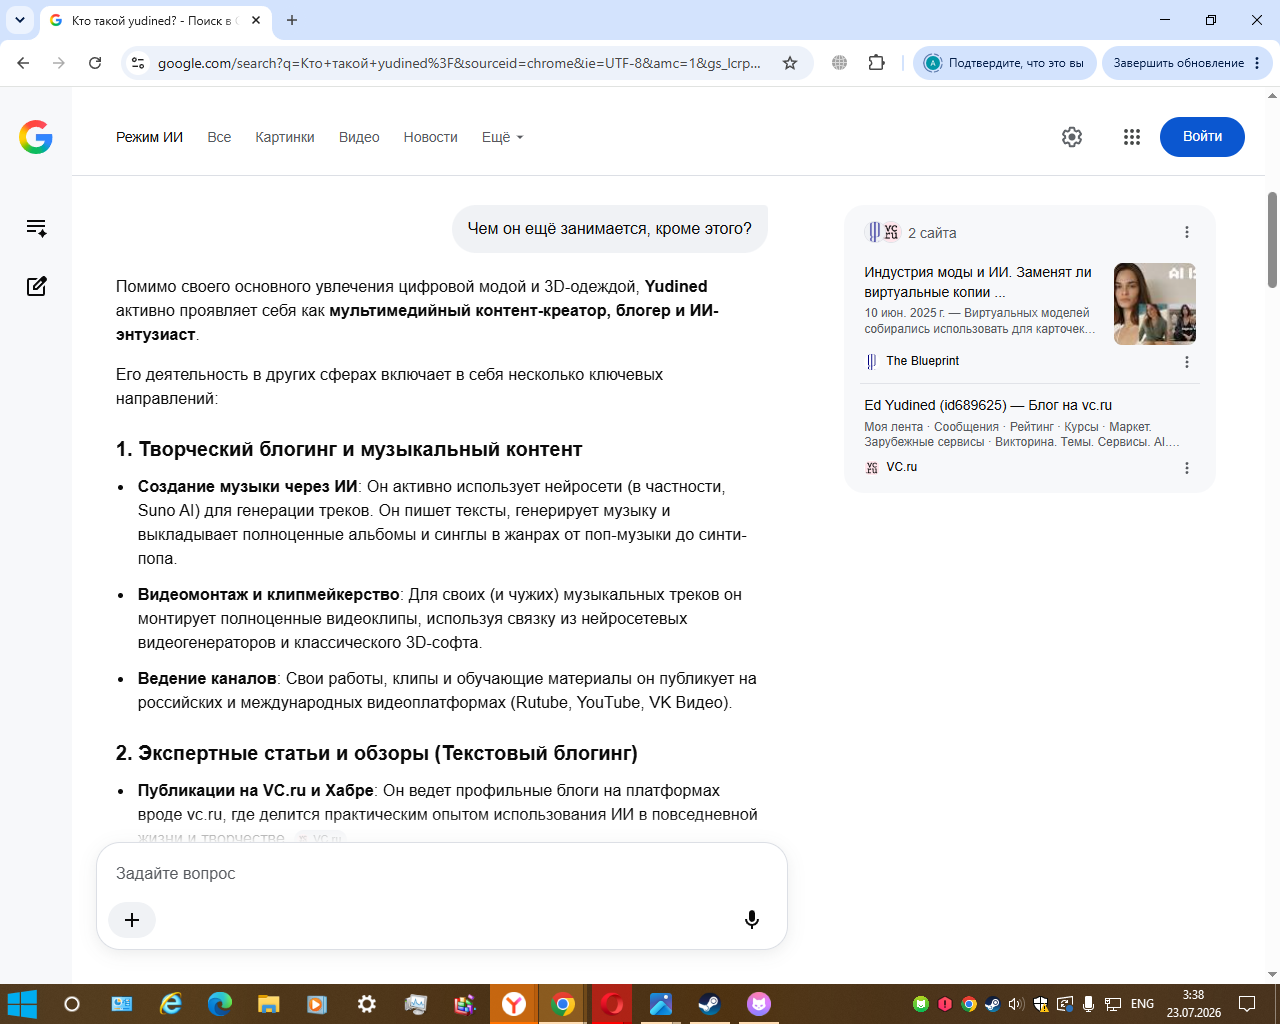
Task: Click the 2 сайта sources label
Action: click(932, 233)
